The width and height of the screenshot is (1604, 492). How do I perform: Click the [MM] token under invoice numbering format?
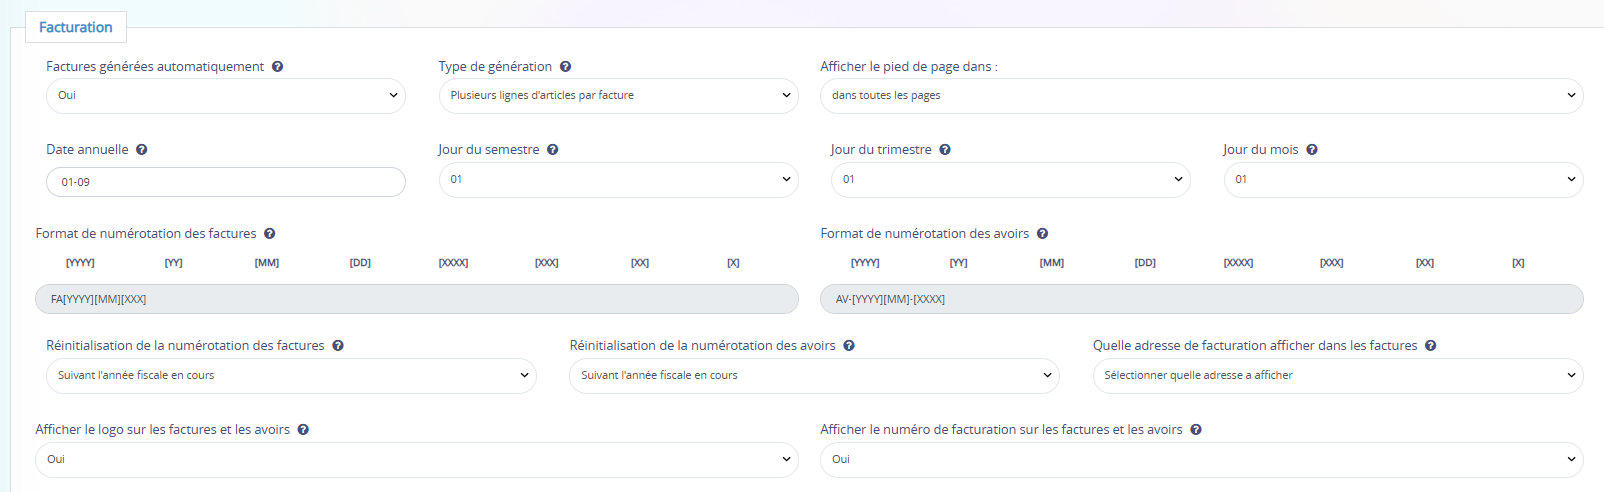pyautogui.click(x=267, y=263)
